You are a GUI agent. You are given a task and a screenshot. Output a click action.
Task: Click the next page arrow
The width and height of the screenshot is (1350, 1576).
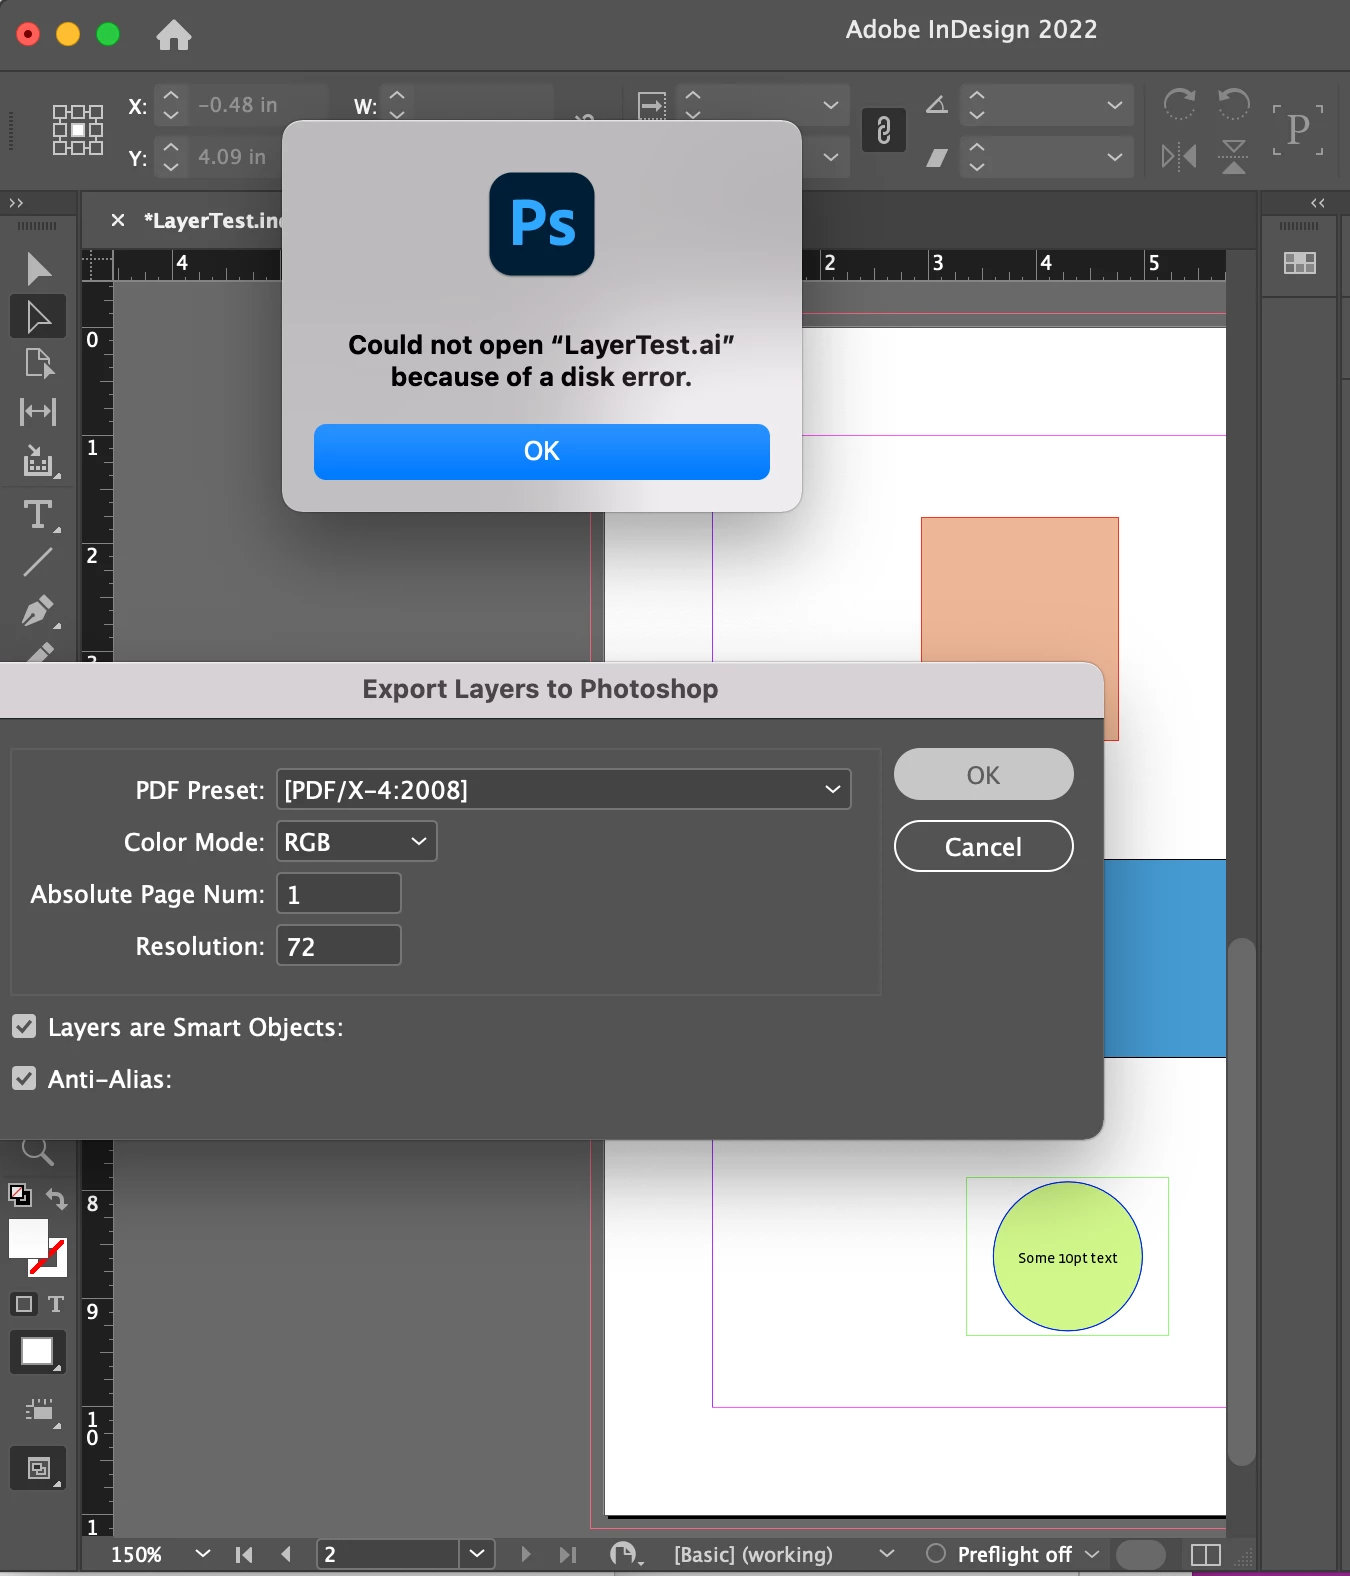pos(526,1554)
